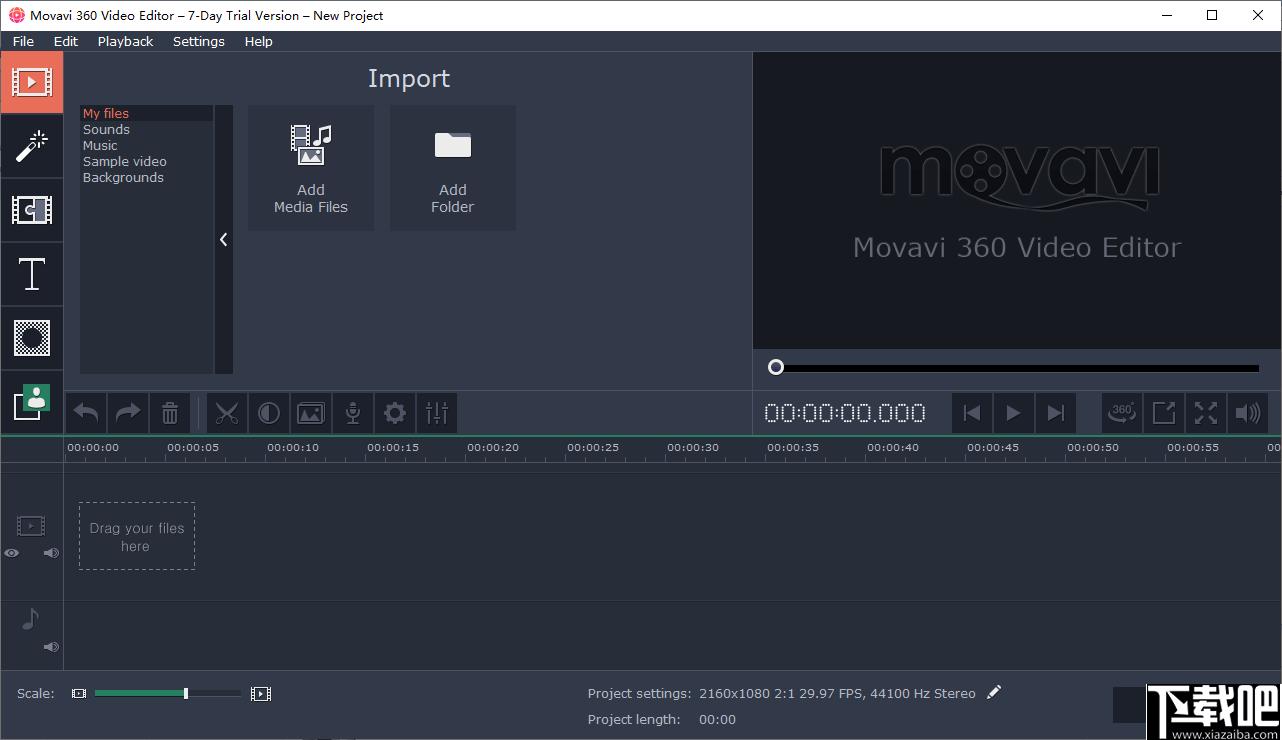Click the Undo arrow button
This screenshot has height=740, width=1282.
coord(86,413)
